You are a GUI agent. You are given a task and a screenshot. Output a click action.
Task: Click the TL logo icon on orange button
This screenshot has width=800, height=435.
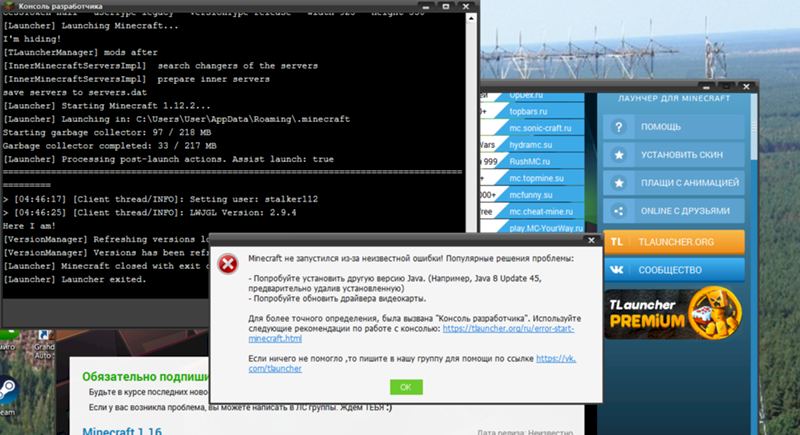[620, 242]
